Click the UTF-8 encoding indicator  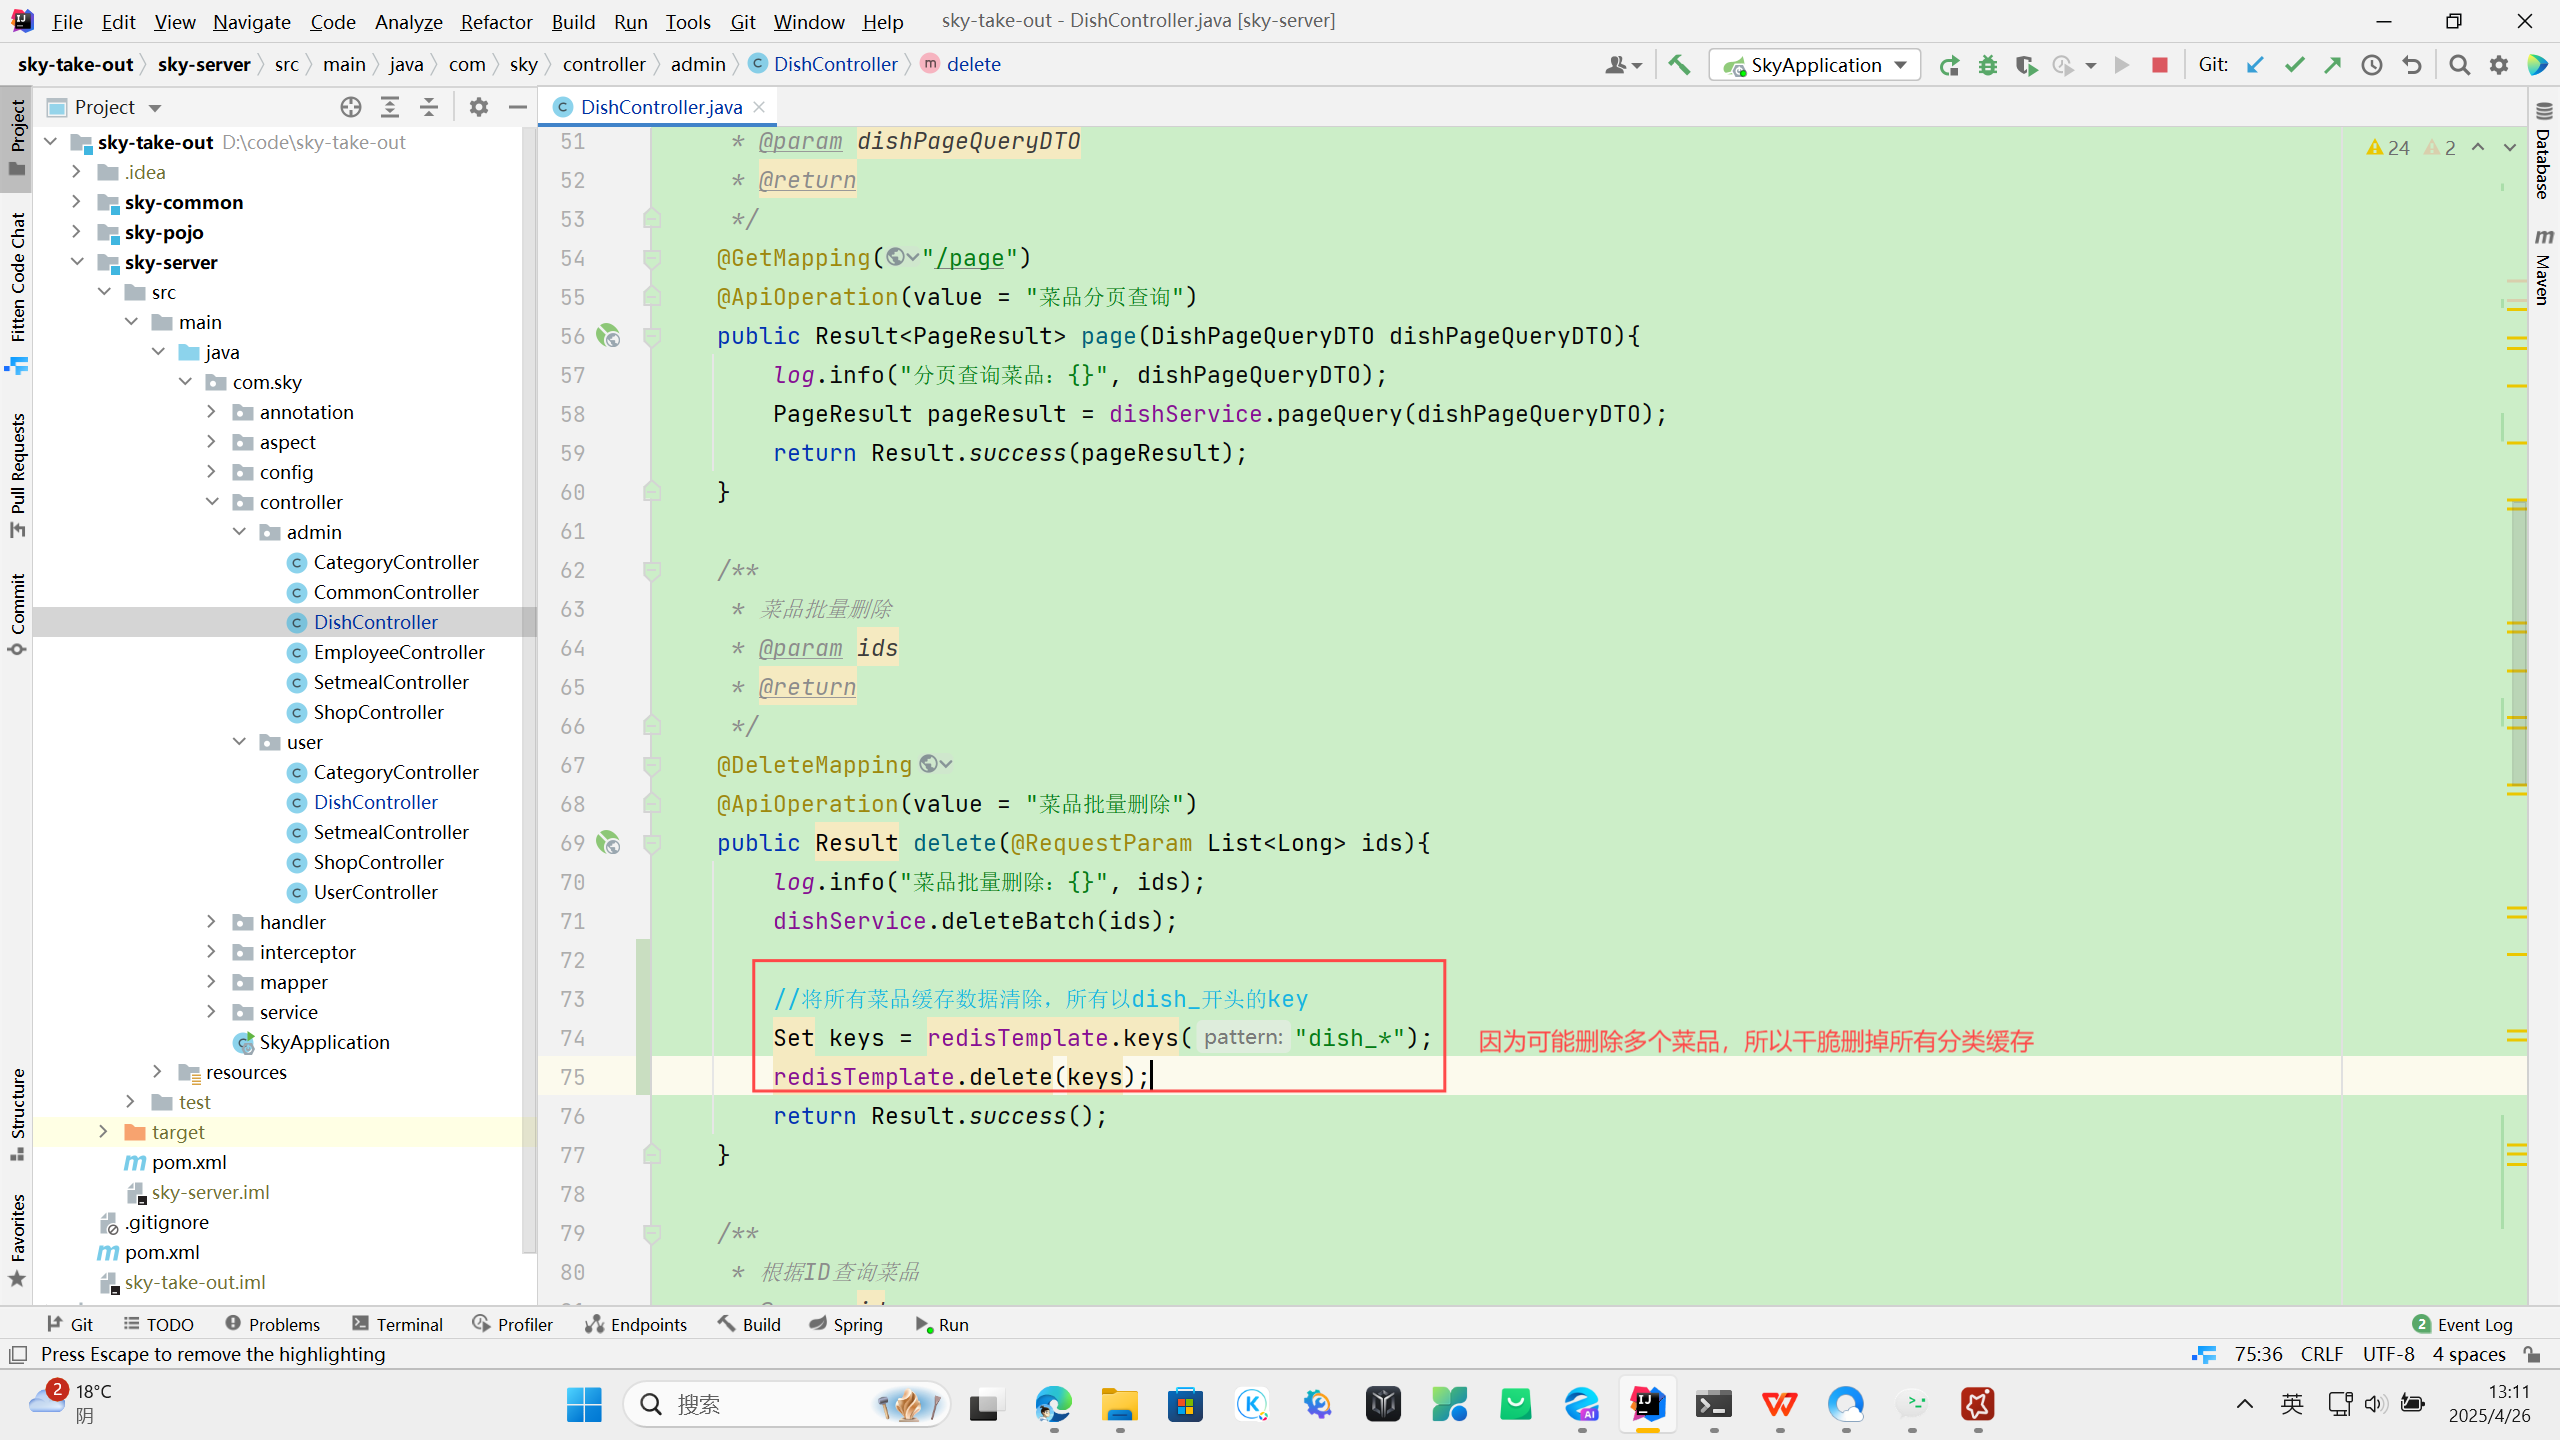pyautogui.click(x=2388, y=1354)
